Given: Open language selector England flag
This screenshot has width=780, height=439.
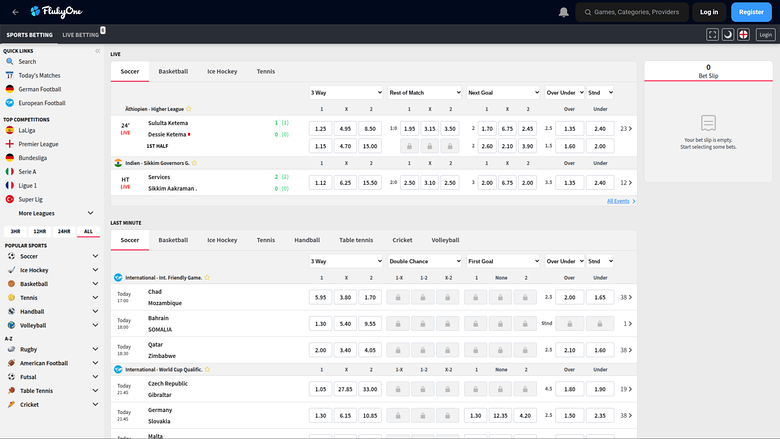Looking at the screenshot, I should coord(743,34).
